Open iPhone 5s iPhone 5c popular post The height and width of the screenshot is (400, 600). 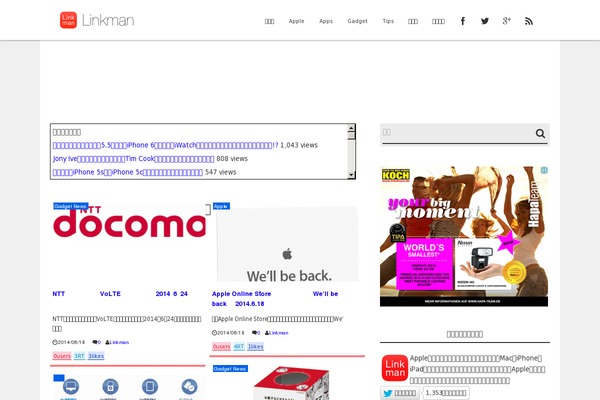(x=127, y=172)
